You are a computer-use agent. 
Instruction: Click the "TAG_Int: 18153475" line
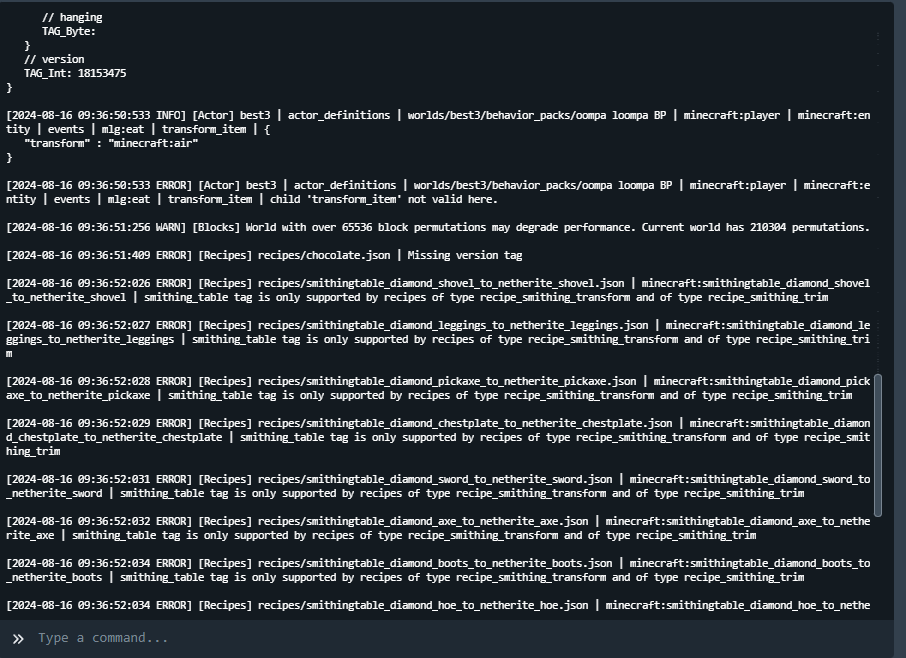(75, 73)
